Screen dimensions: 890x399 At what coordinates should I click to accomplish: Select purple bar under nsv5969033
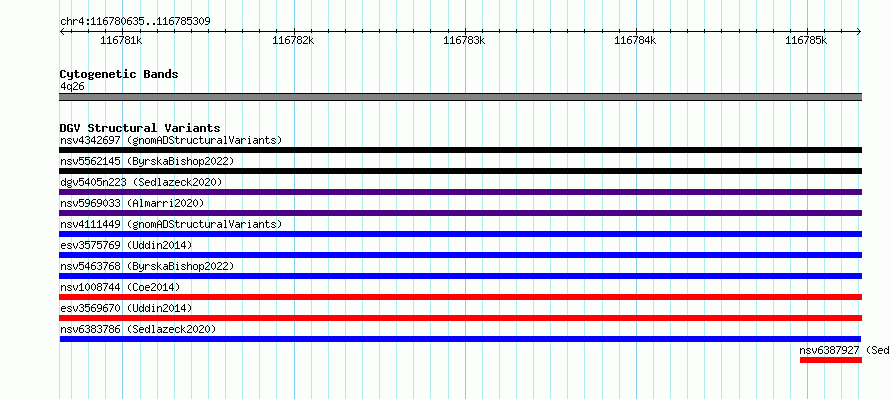[461, 213]
